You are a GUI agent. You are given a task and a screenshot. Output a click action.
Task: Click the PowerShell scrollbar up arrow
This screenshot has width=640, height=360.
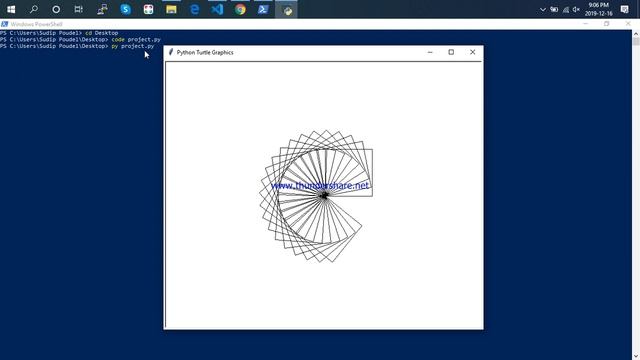coord(636,33)
